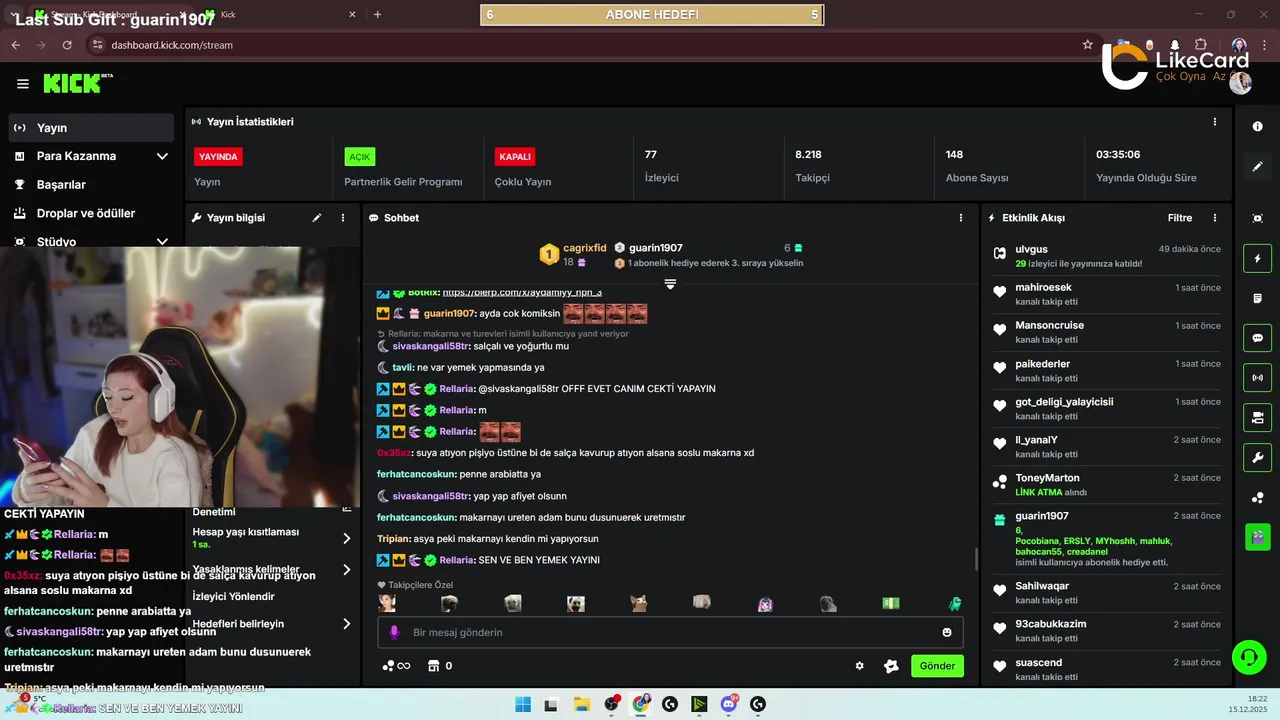
Task: Open a new browser tab
Action: click(377, 15)
